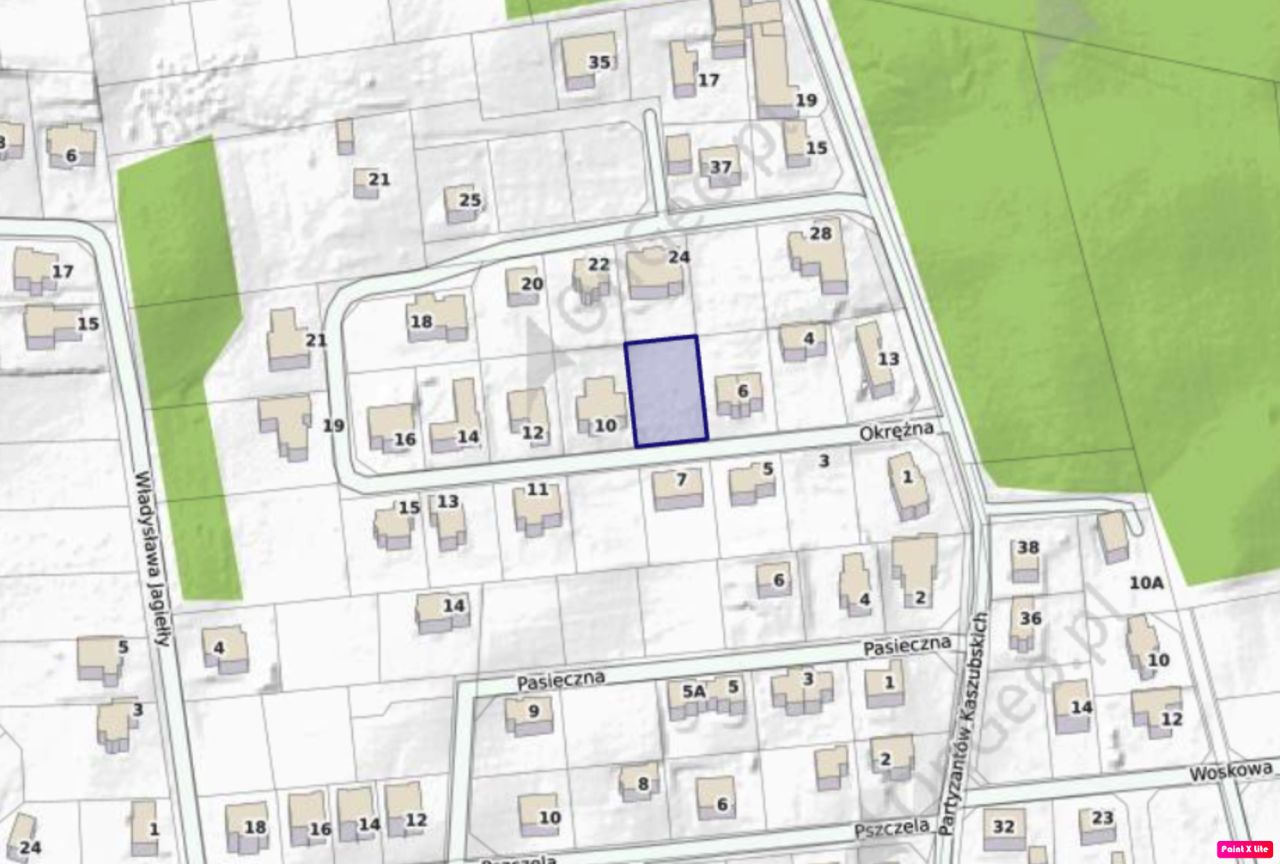This screenshot has height=864, width=1280.
Task: Select house number 9 label
Action: [533, 711]
